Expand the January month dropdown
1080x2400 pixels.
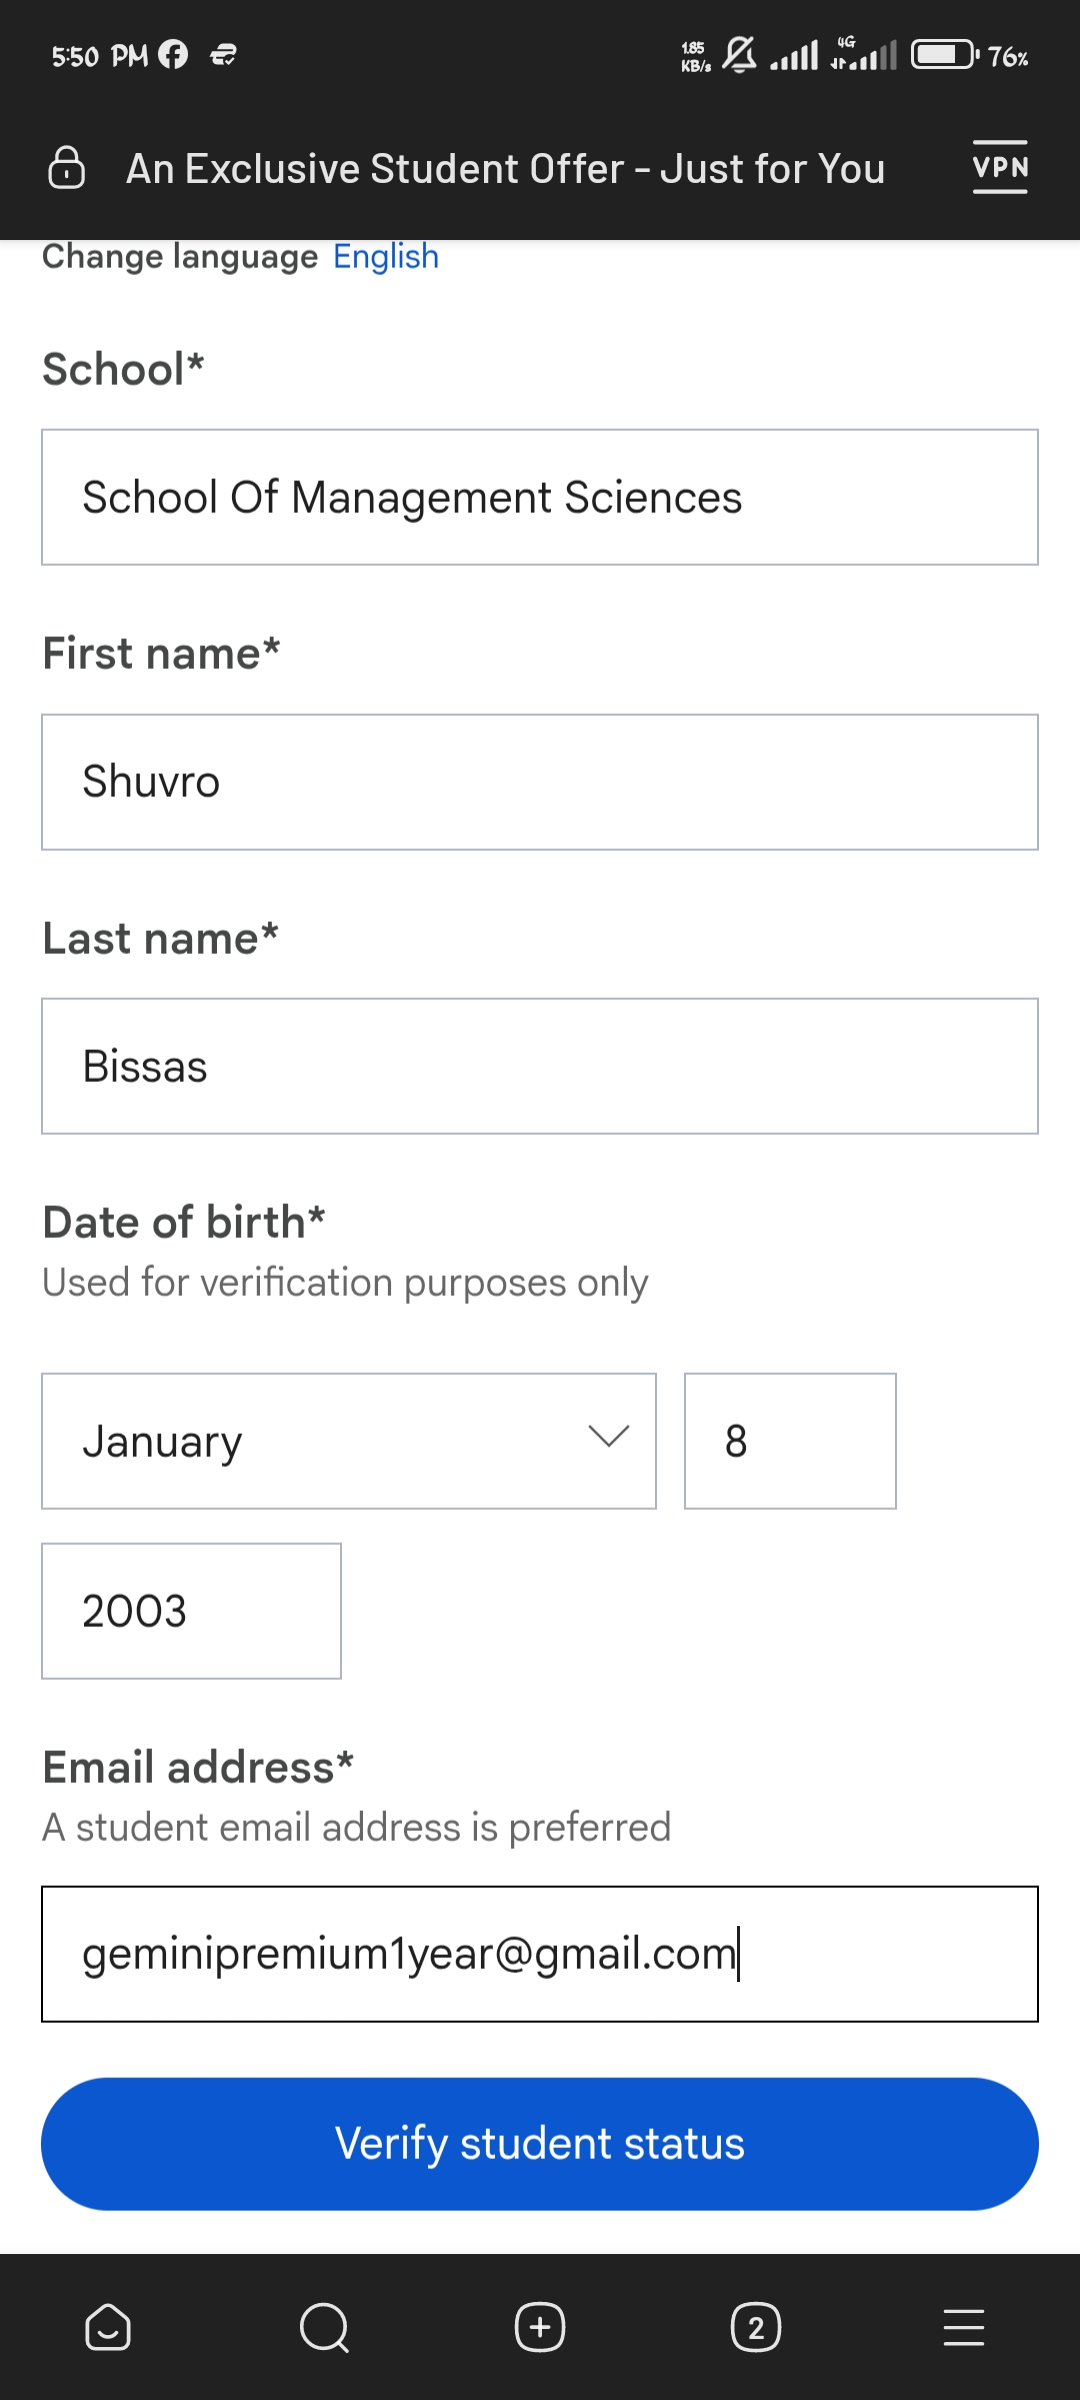click(348, 1441)
